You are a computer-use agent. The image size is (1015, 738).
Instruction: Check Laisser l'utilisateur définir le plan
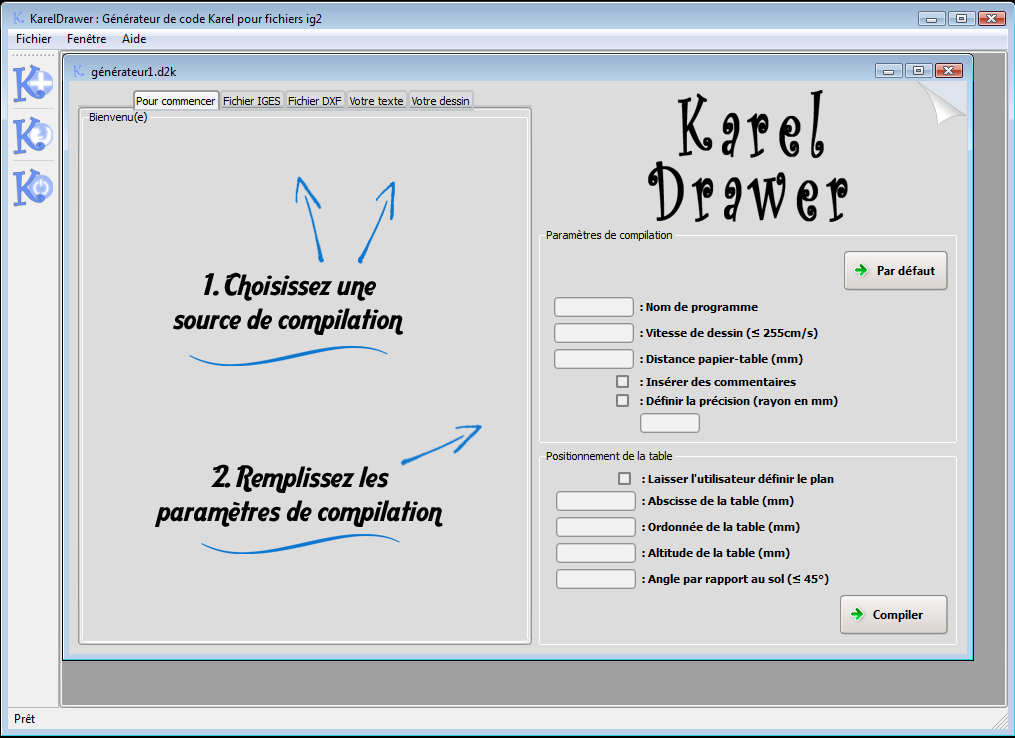(625, 478)
